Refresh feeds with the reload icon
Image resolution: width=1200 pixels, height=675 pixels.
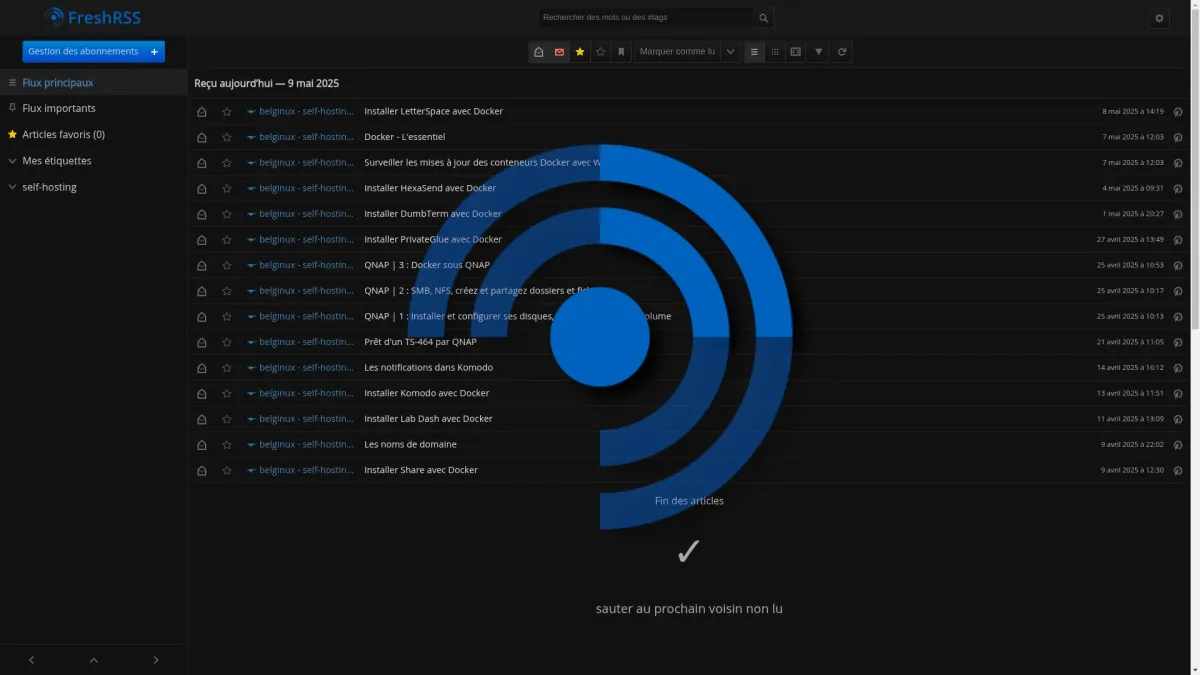(x=842, y=52)
